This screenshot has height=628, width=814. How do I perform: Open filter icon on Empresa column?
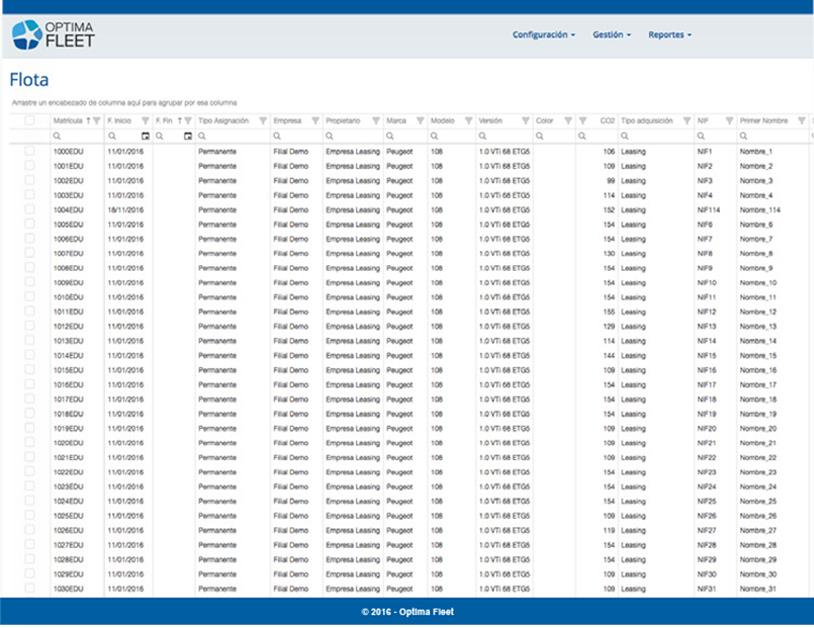(x=315, y=121)
